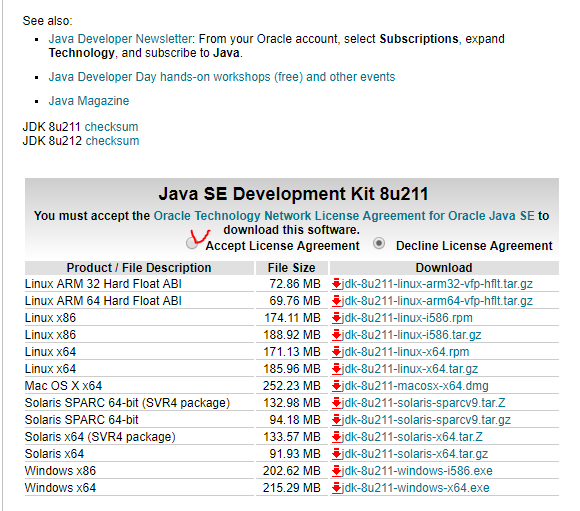Click the 185.96 MB file size cell
This screenshot has width=580, height=511.
point(292,369)
